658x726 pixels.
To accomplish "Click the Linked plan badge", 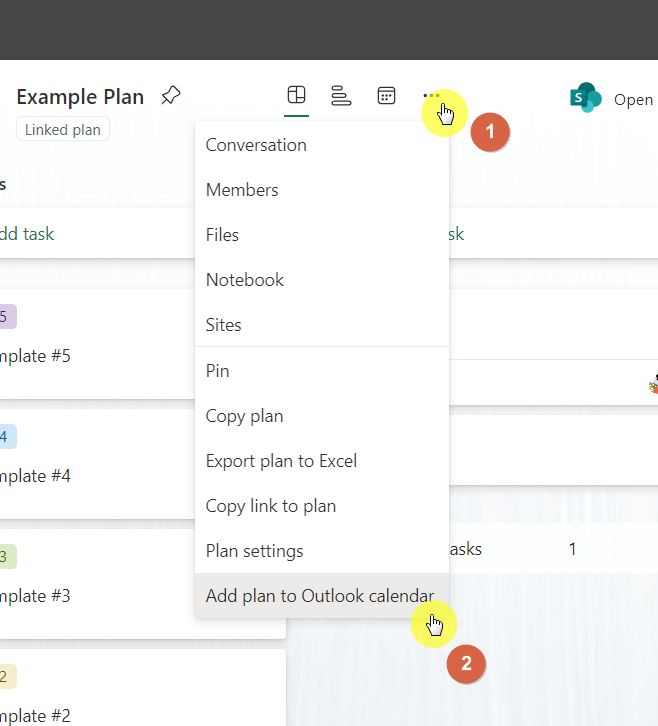I will click(x=63, y=129).
